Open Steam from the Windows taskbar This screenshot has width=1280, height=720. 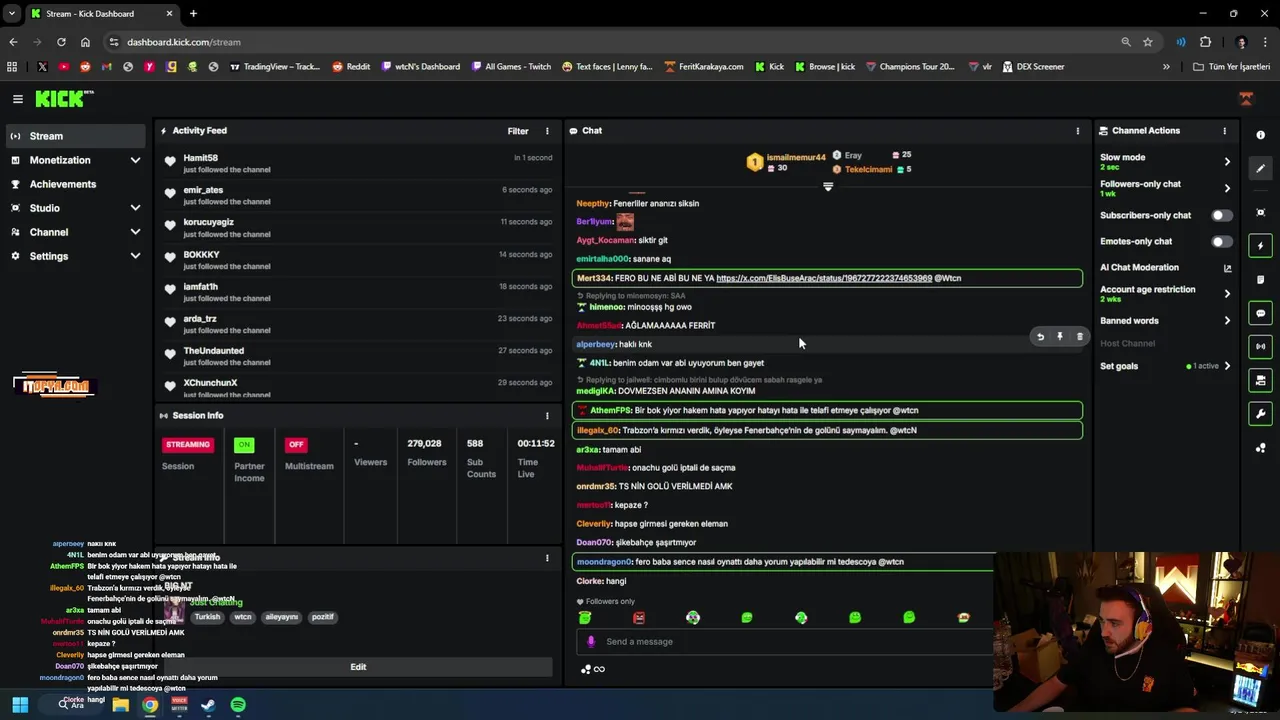coord(208,705)
